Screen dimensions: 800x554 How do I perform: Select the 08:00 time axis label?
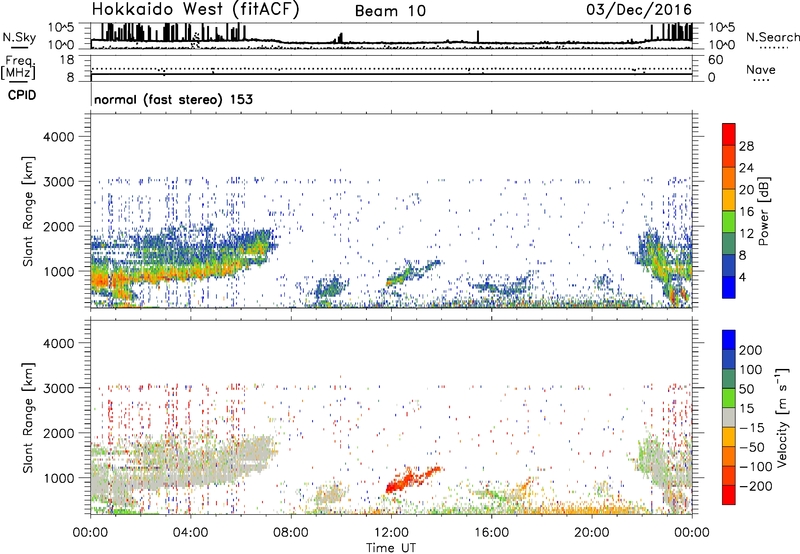pyautogui.click(x=291, y=533)
